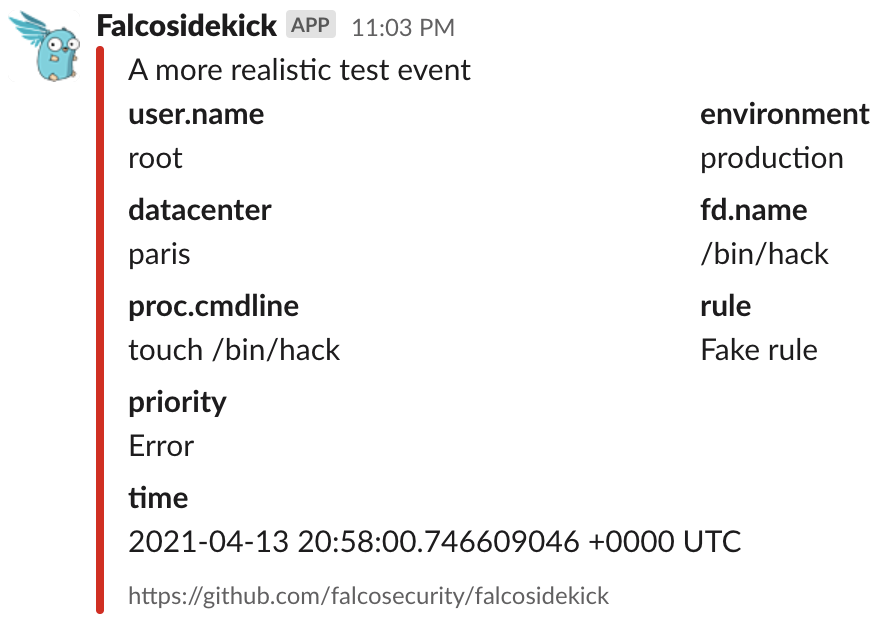This screenshot has width=896, height=636.
Task: Select the paris datacenter value
Action: (156, 254)
